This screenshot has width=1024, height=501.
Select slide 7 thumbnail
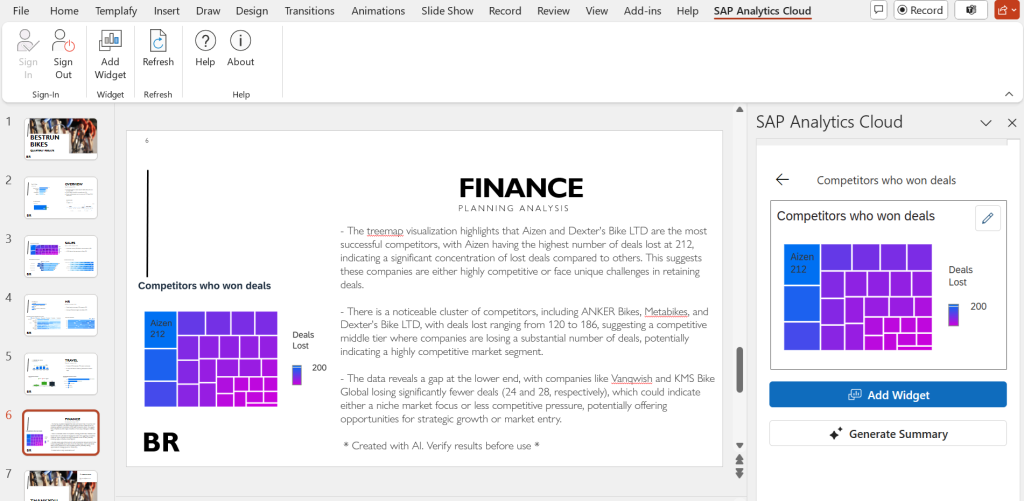(x=61, y=486)
